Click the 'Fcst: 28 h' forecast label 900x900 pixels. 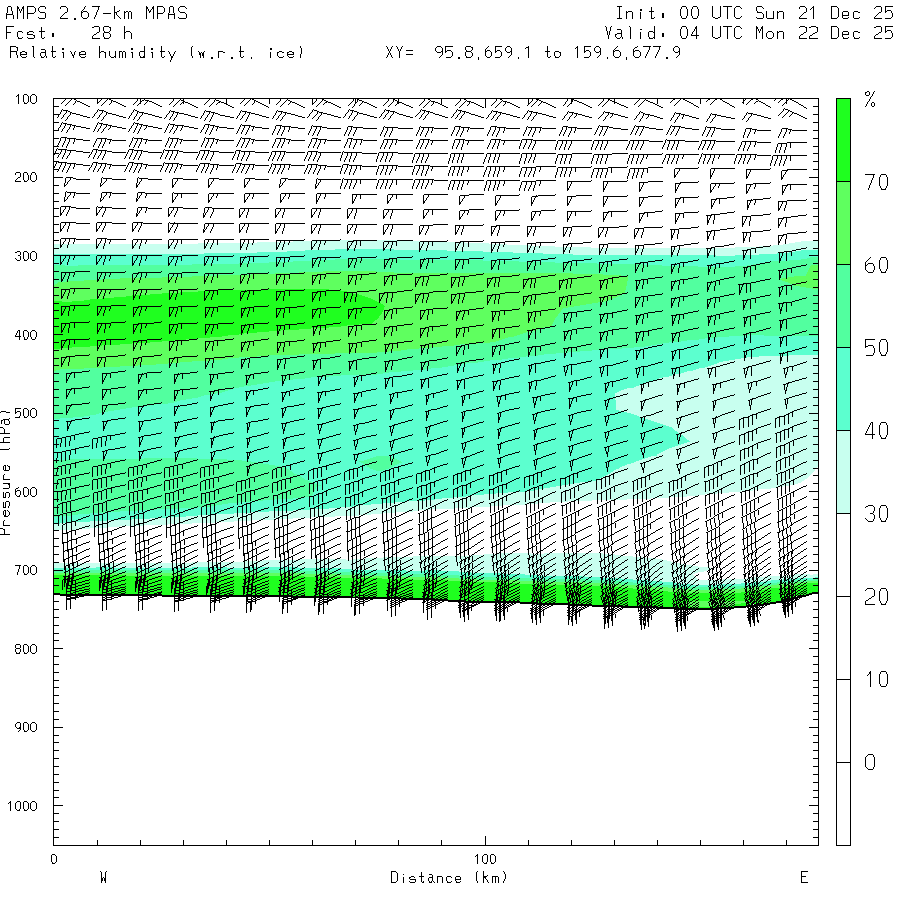click(x=69, y=33)
